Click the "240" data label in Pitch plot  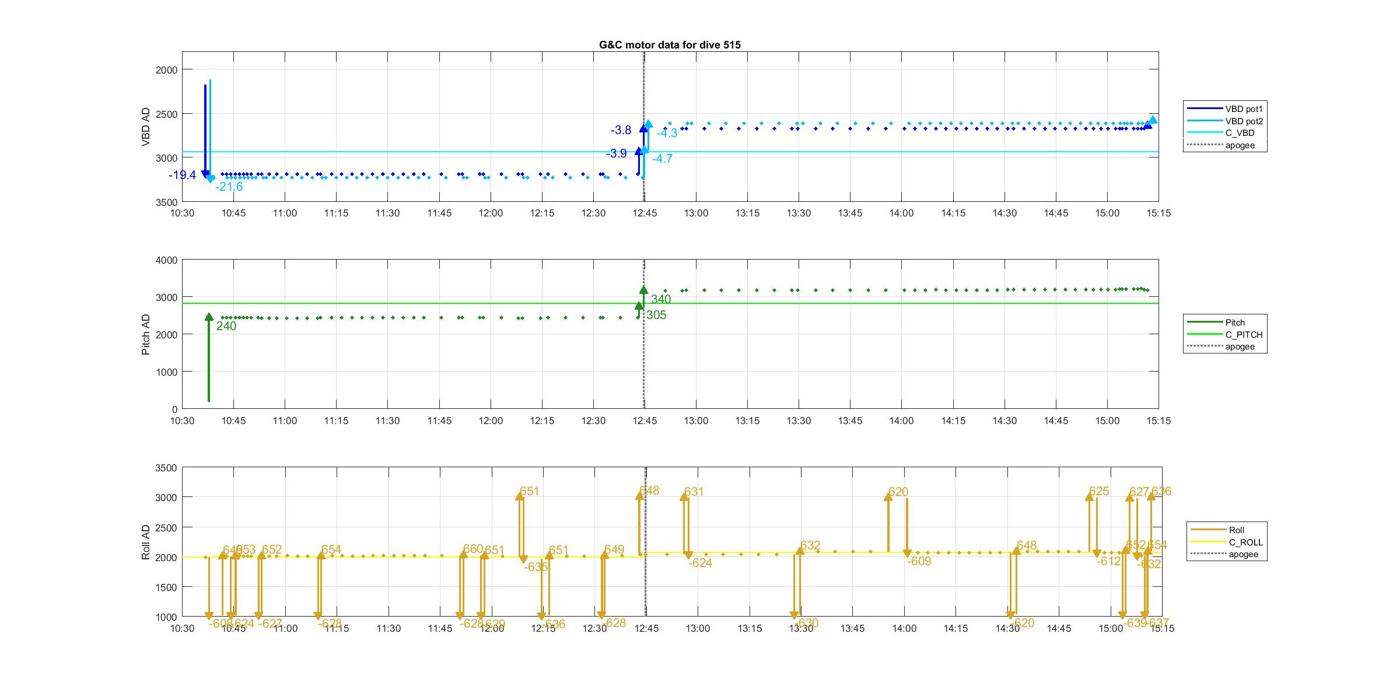226,326
